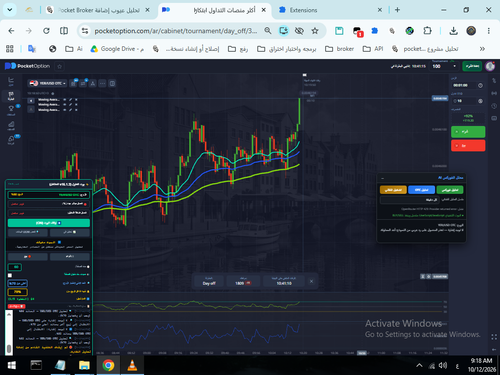Open the drawing tools icon in chart toolbar

[x=93, y=83]
